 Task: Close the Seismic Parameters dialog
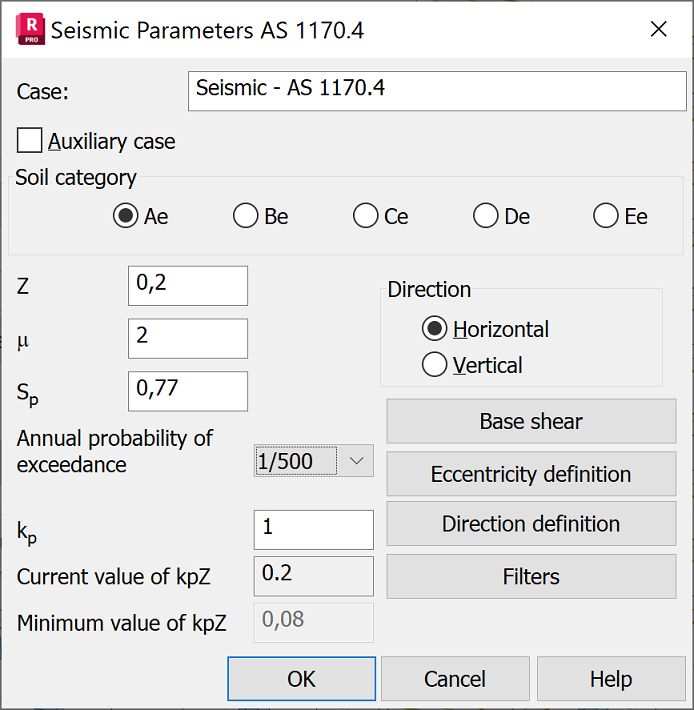(x=659, y=29)
